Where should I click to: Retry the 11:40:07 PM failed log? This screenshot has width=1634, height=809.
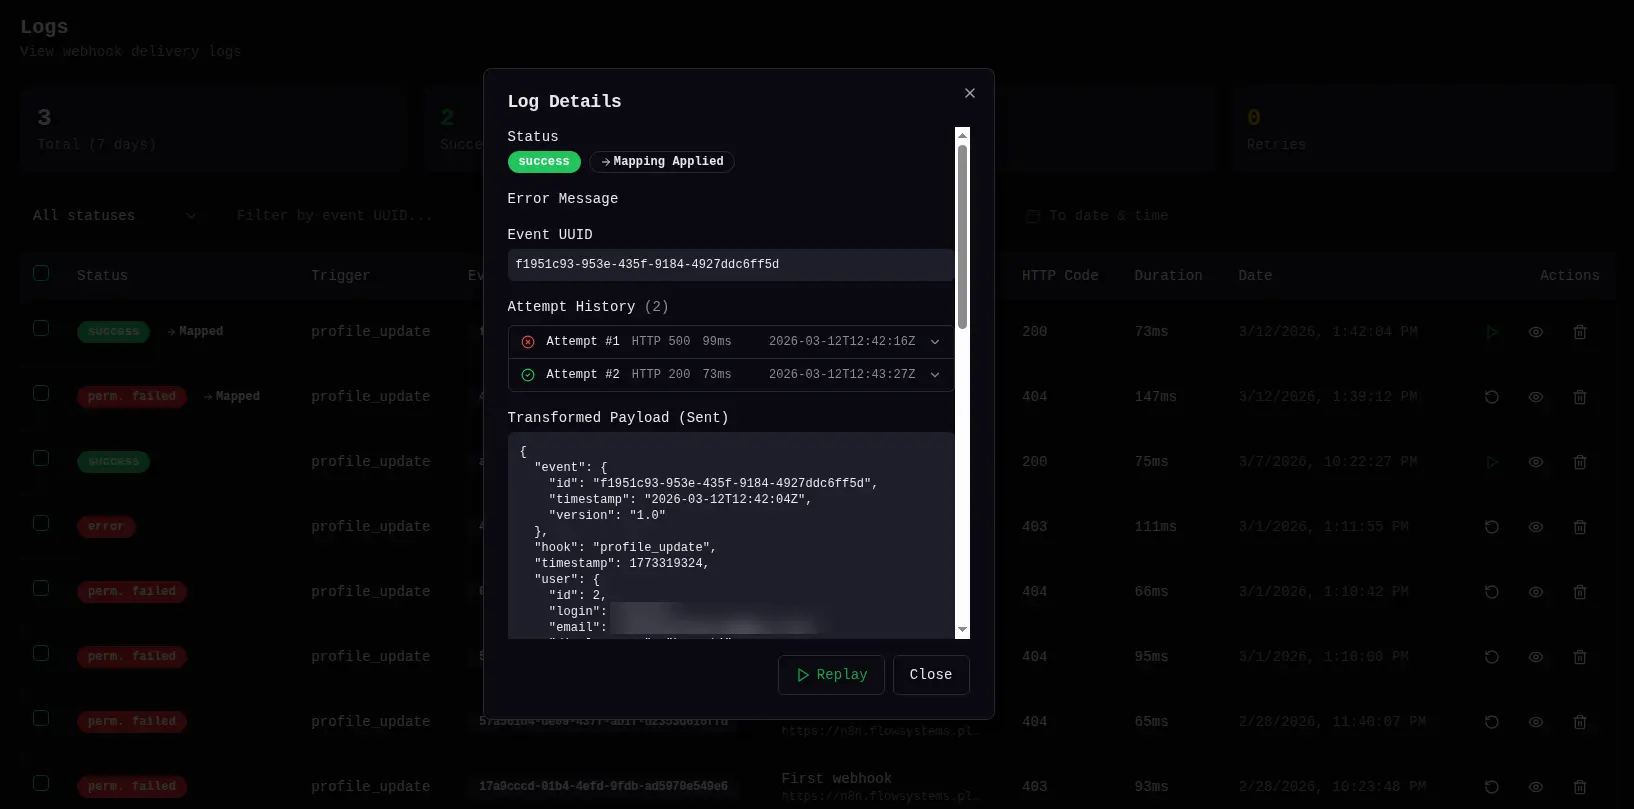(1492, 722)
